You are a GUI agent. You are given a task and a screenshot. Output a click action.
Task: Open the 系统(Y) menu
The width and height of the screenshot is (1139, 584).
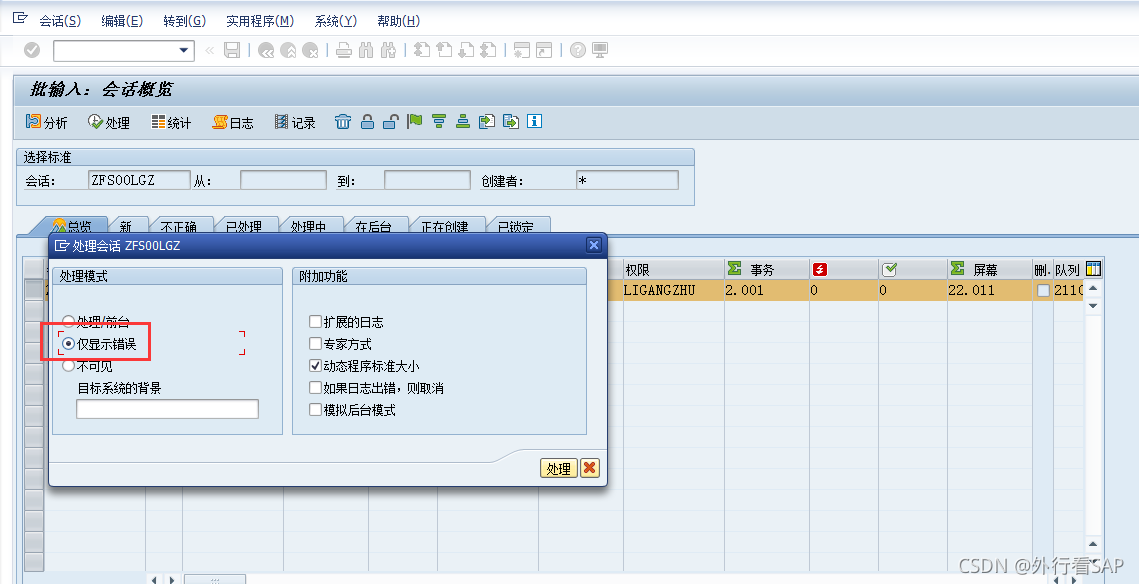point(335,20)
